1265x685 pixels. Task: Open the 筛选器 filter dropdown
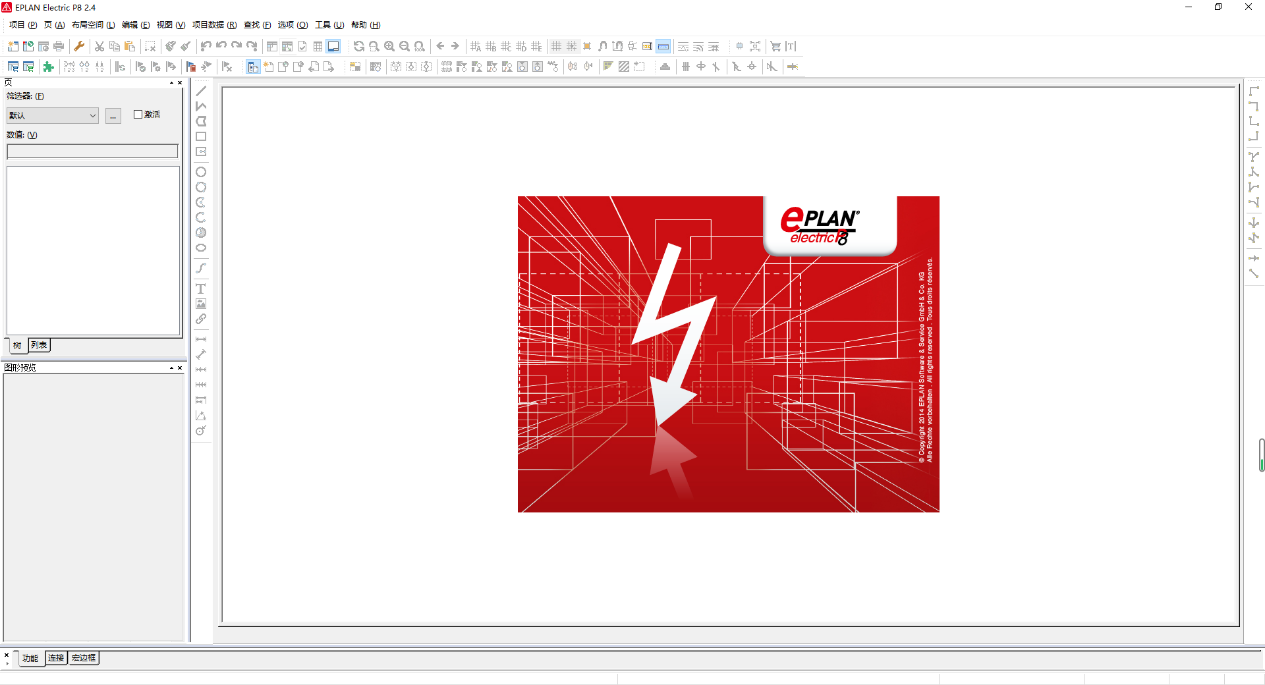tap(52, 116)
